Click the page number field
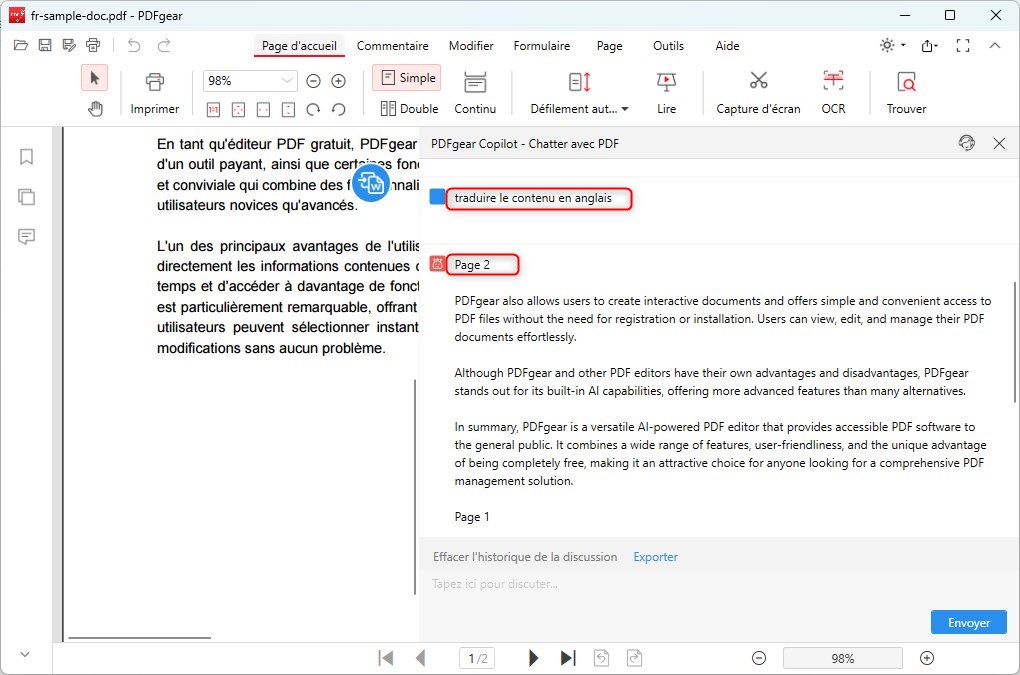Image resolution: width=1020 pixels, height=675 pixels. coord(477,658)
